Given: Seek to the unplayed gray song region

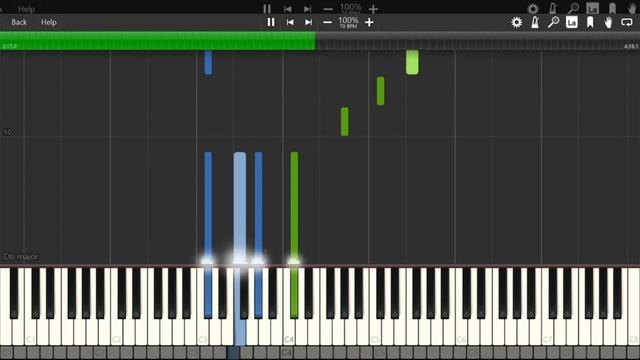Looking at the screenshot, I should click(x=478, y=41).
